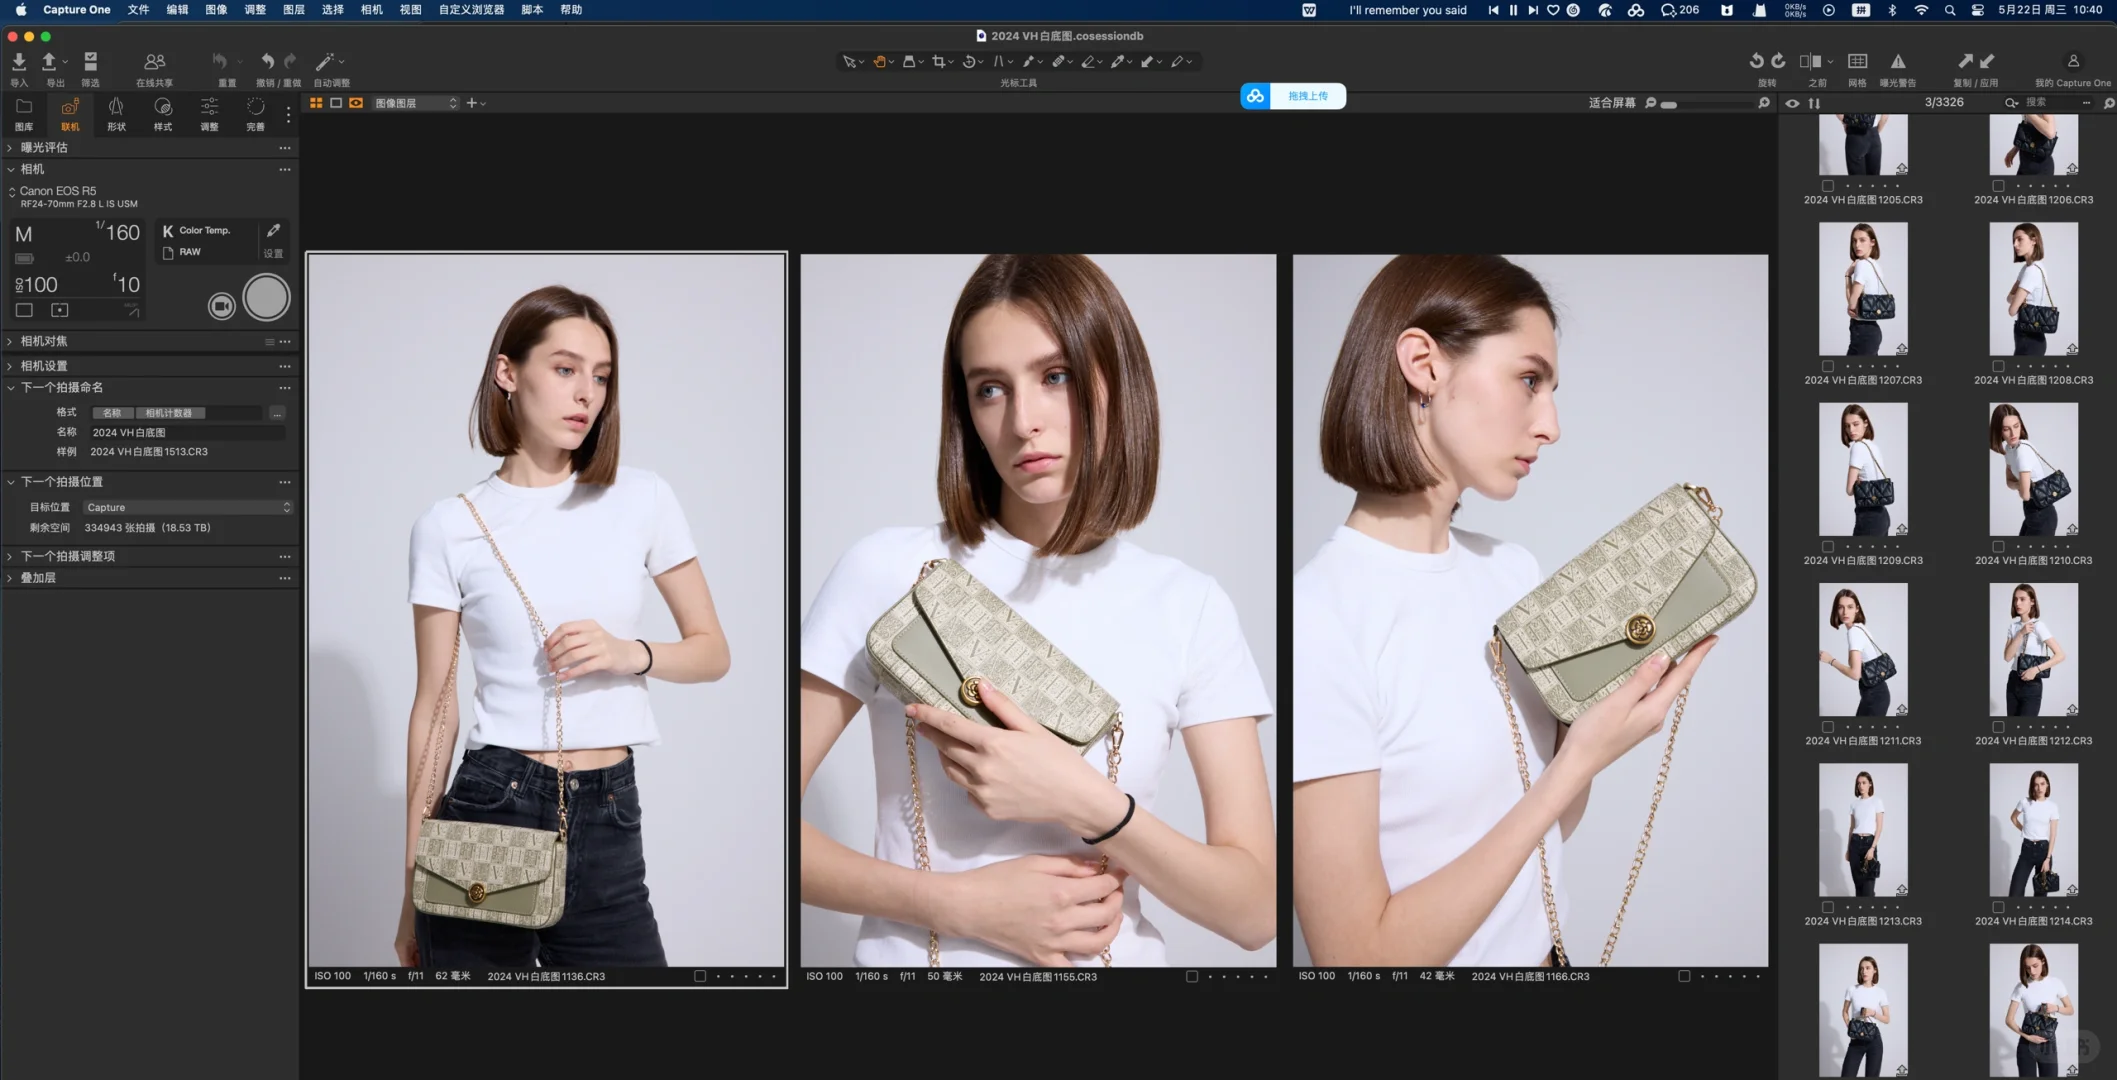This screenshot has height=1080, width=2117.
Task: Collapse the 相机 panel
Action: [10, 169]
